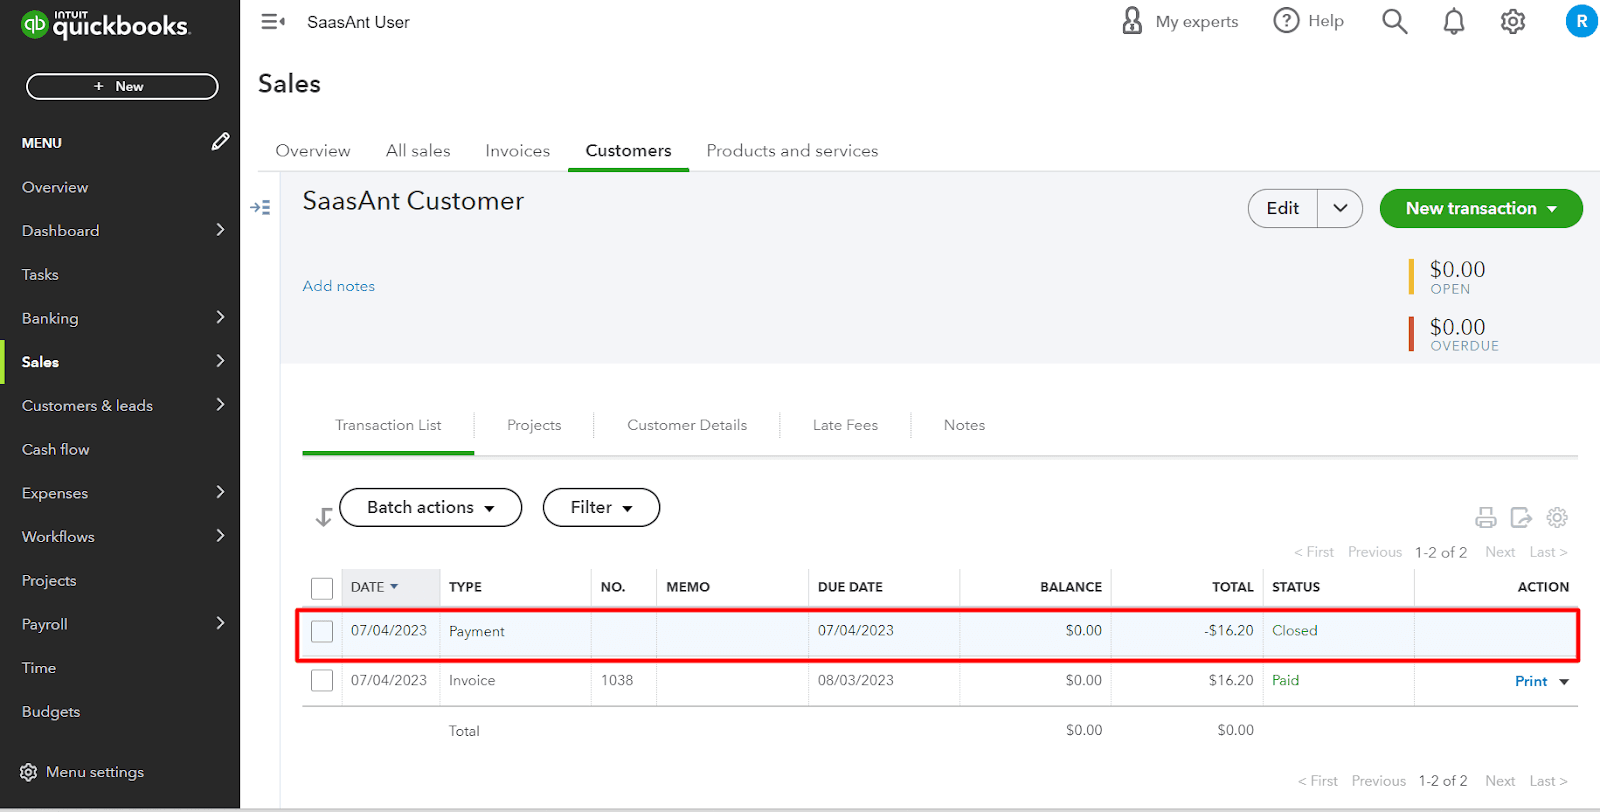Open Cash flow in the sidebar
1600x812 pixels.
tap(56, 449)
